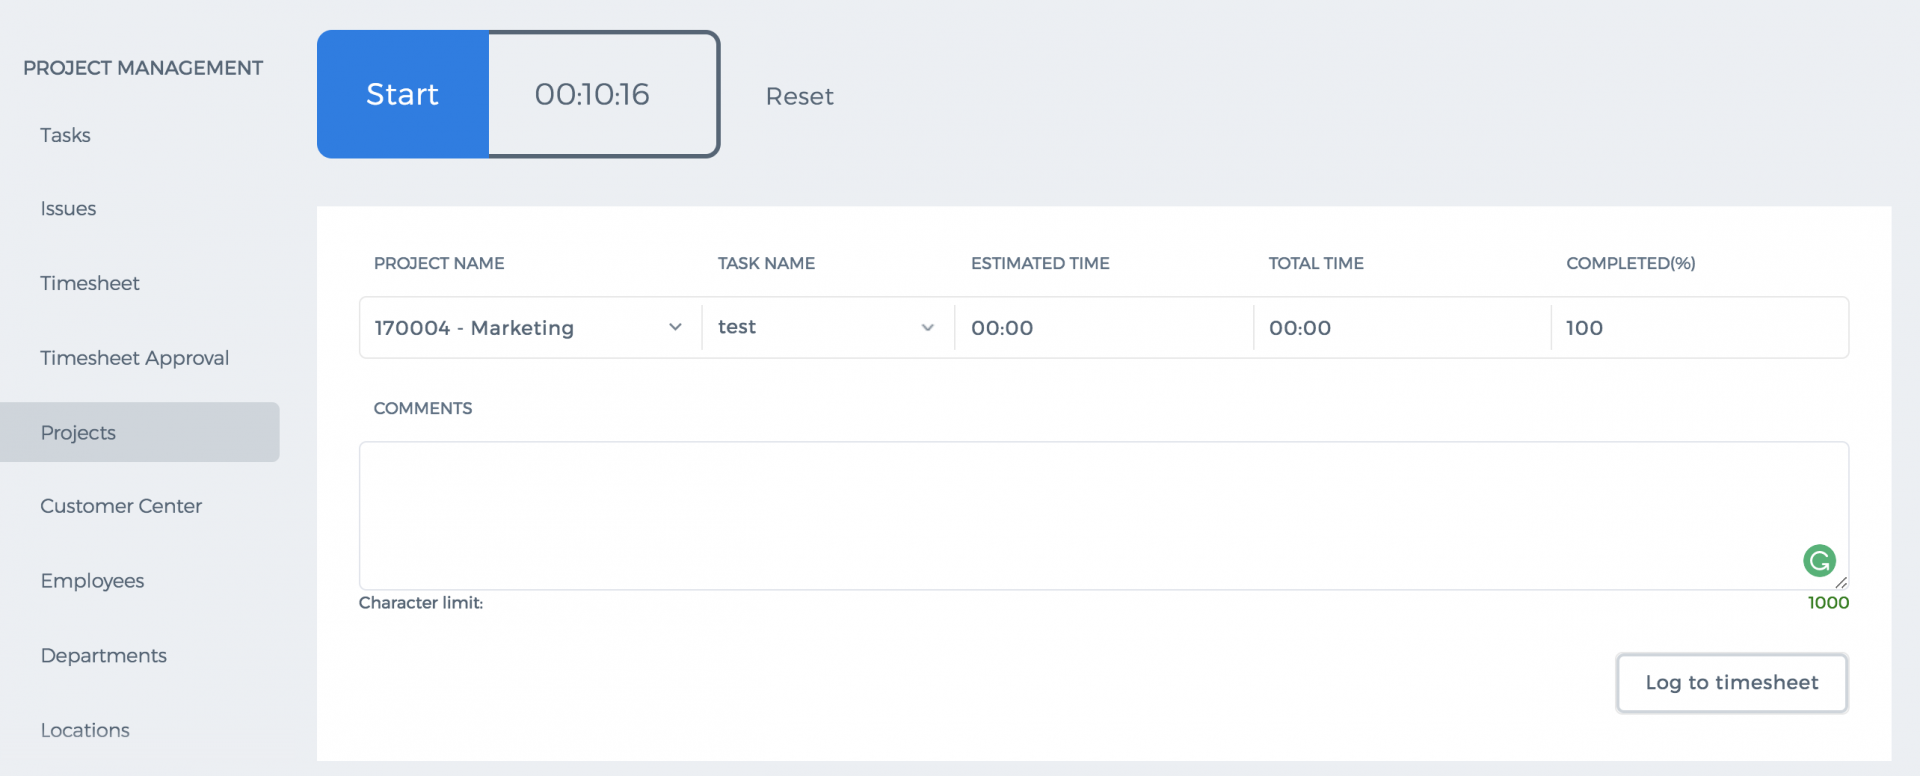
Task: Start the timer
Action: pos(403,94)
